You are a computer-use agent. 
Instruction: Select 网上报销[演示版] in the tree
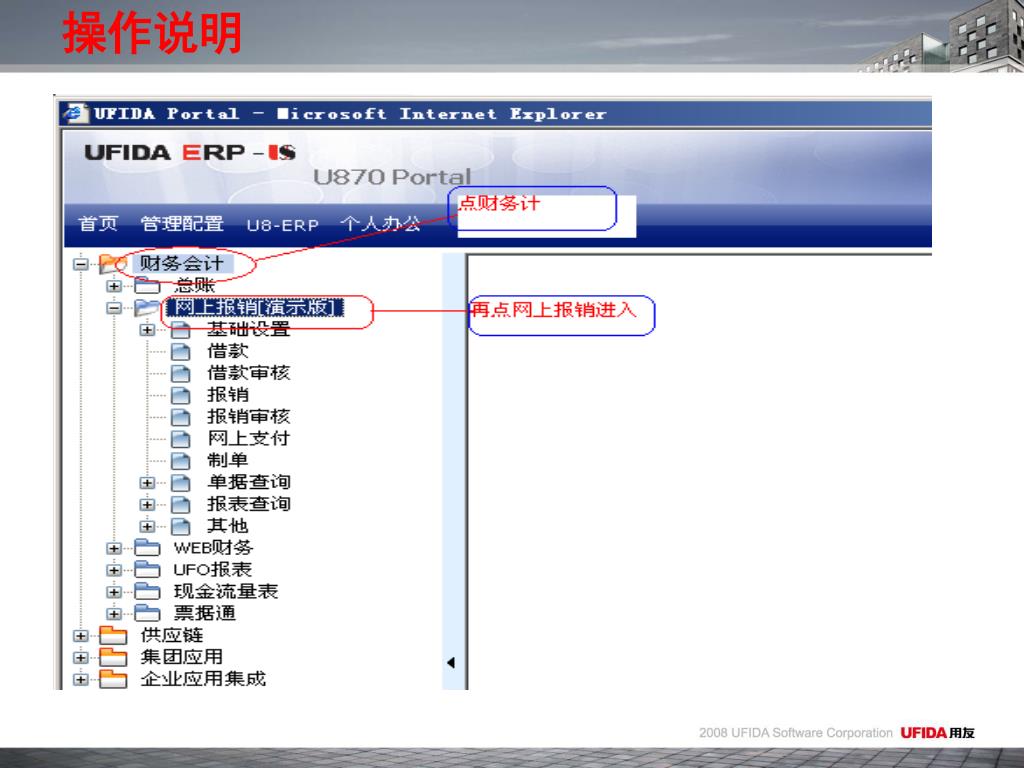pos(255,308)
